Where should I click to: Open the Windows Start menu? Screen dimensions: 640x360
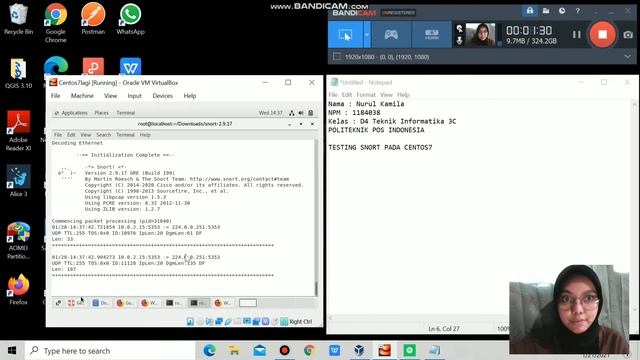12,351
